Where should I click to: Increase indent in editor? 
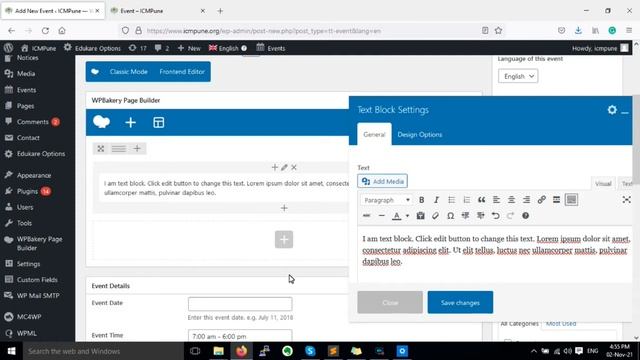480,216
